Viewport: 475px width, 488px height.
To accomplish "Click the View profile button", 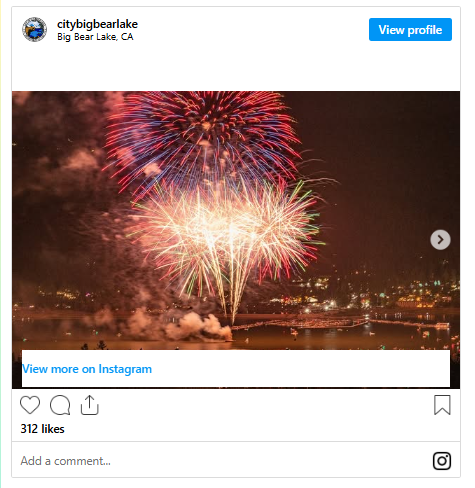I will pyautogui.click(x=410, y=30).
